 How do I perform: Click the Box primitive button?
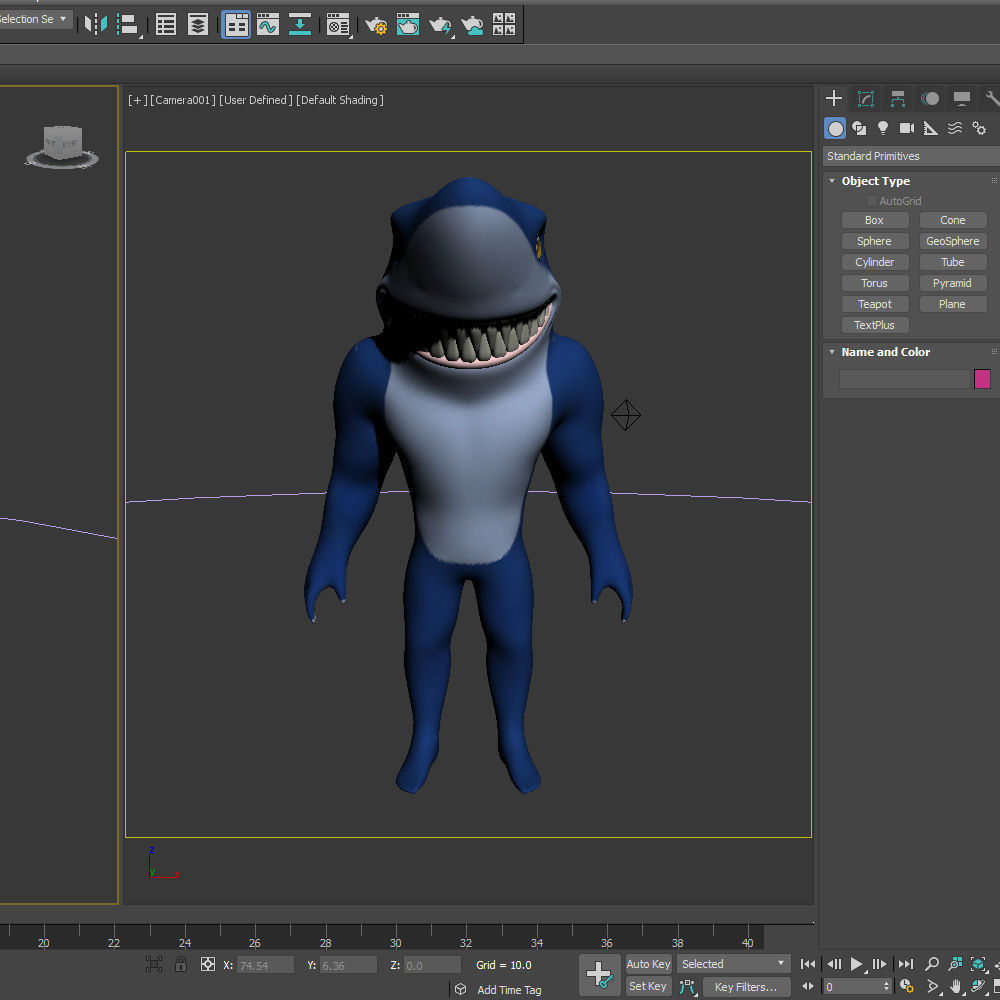pos(874,220)
